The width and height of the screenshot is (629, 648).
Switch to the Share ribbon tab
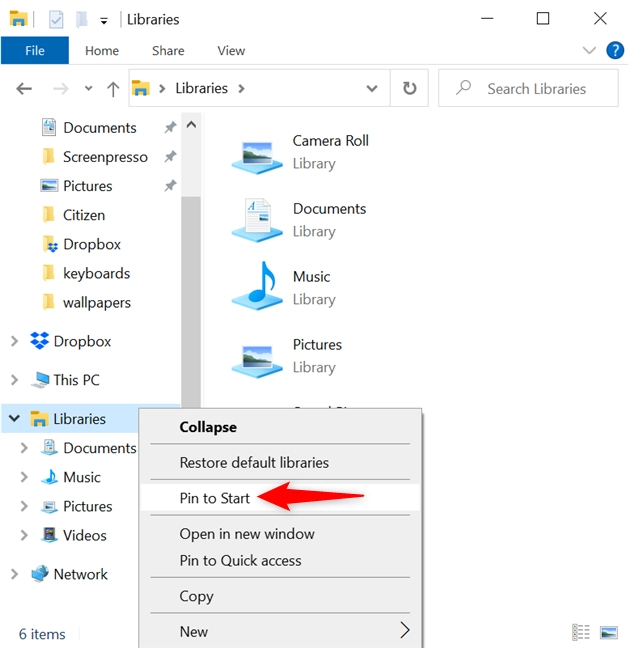click(168, 50)
